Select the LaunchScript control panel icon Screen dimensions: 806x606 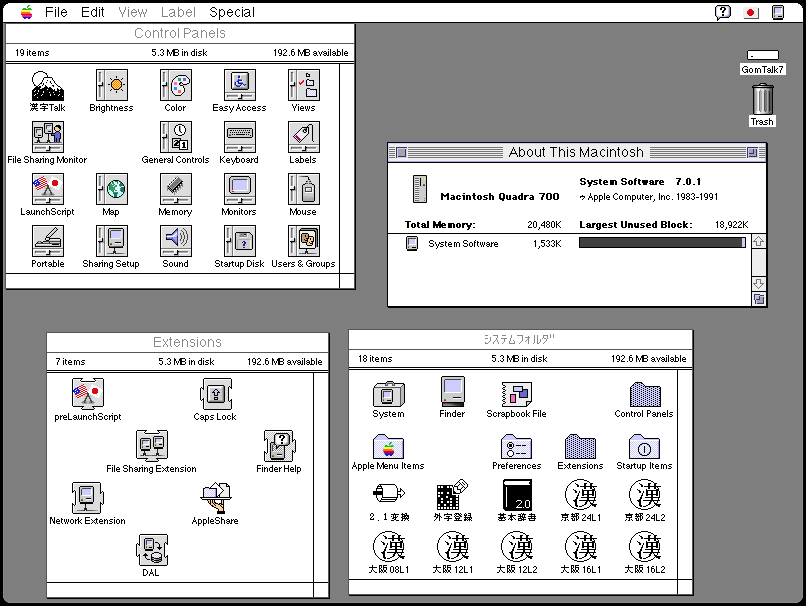(x=47, y=189)
